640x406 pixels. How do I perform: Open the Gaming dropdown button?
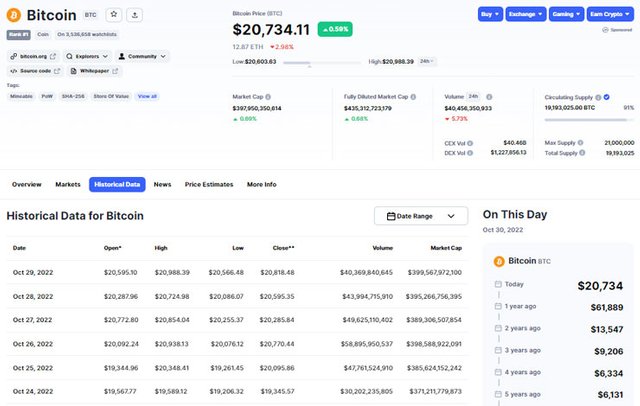[566, 14]
